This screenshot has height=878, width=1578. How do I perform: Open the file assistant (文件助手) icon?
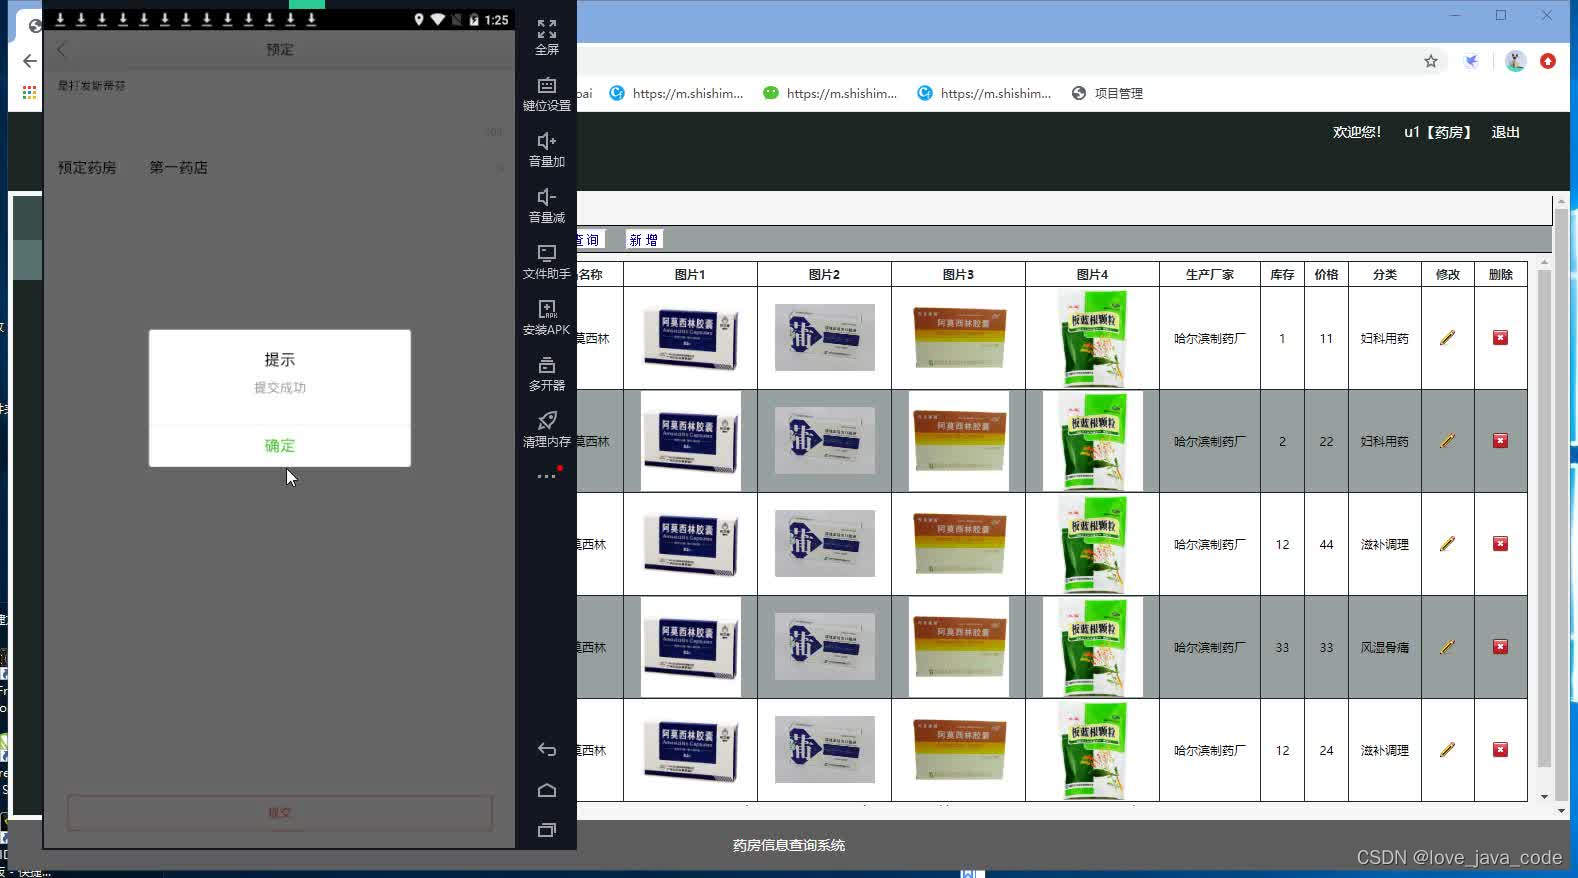coord(546,254)
